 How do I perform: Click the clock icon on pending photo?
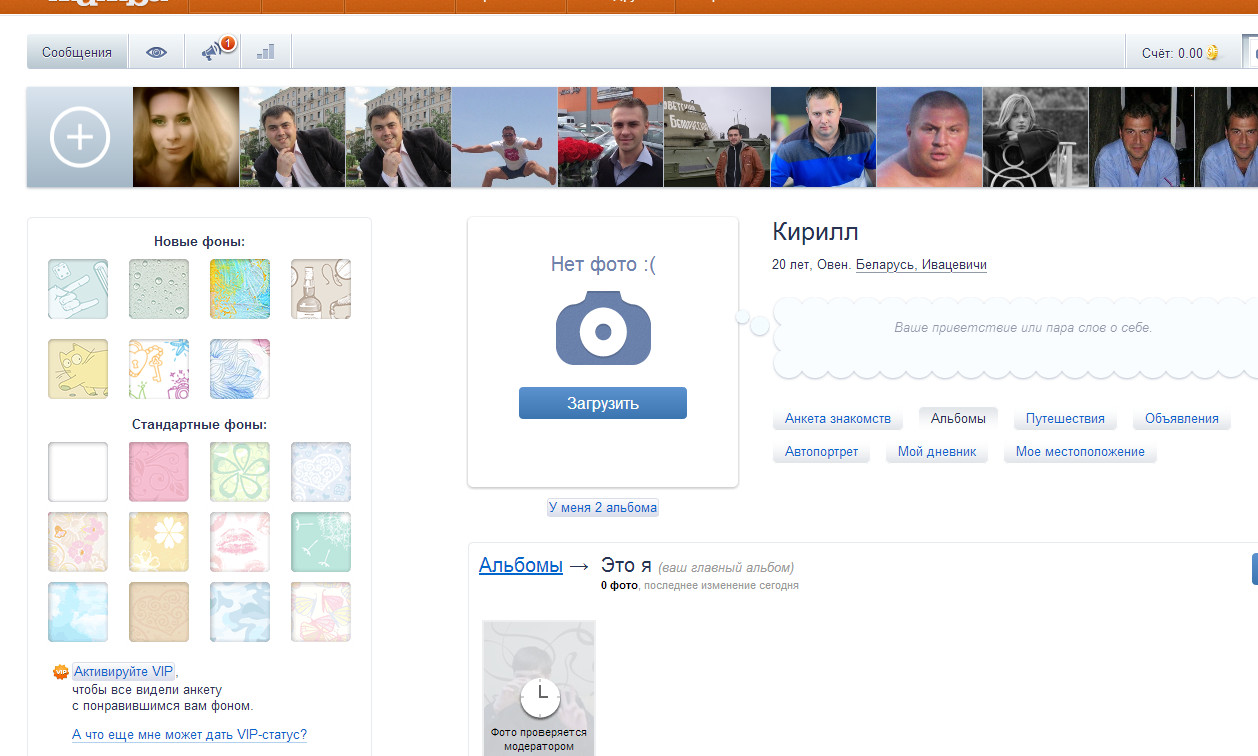click(540, 697)
